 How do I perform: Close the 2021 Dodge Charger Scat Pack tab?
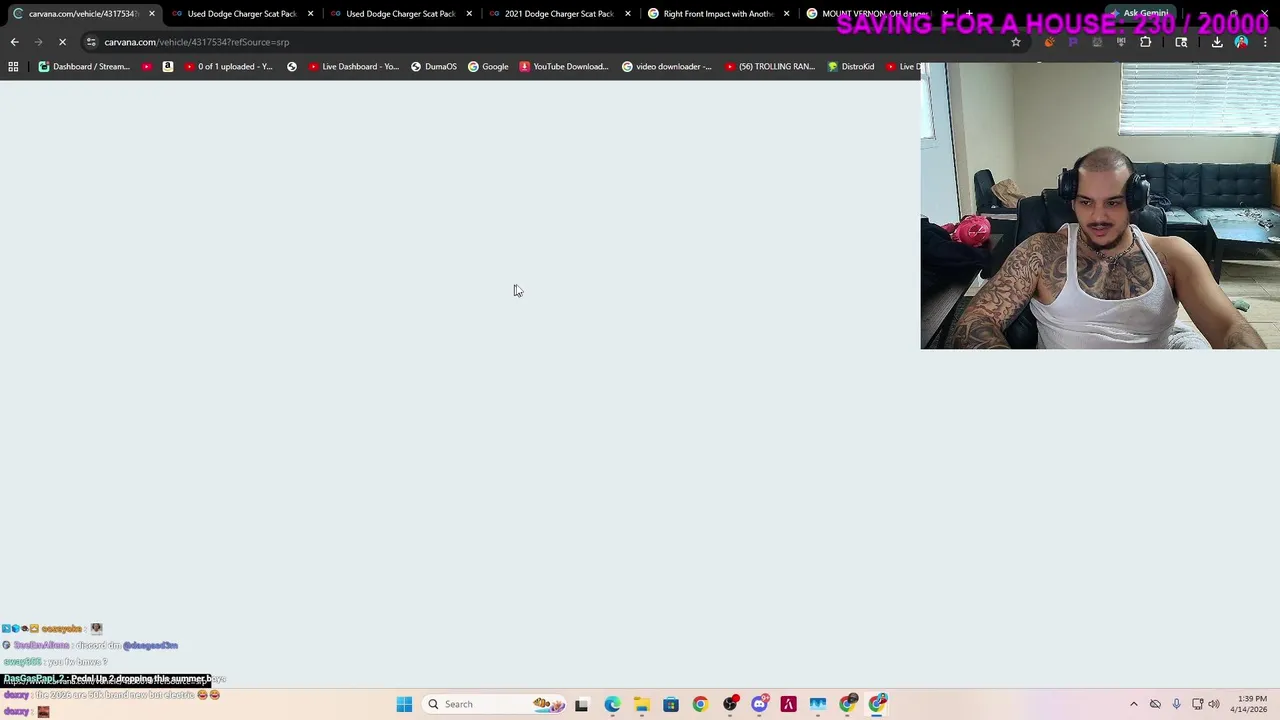(628, 14)
